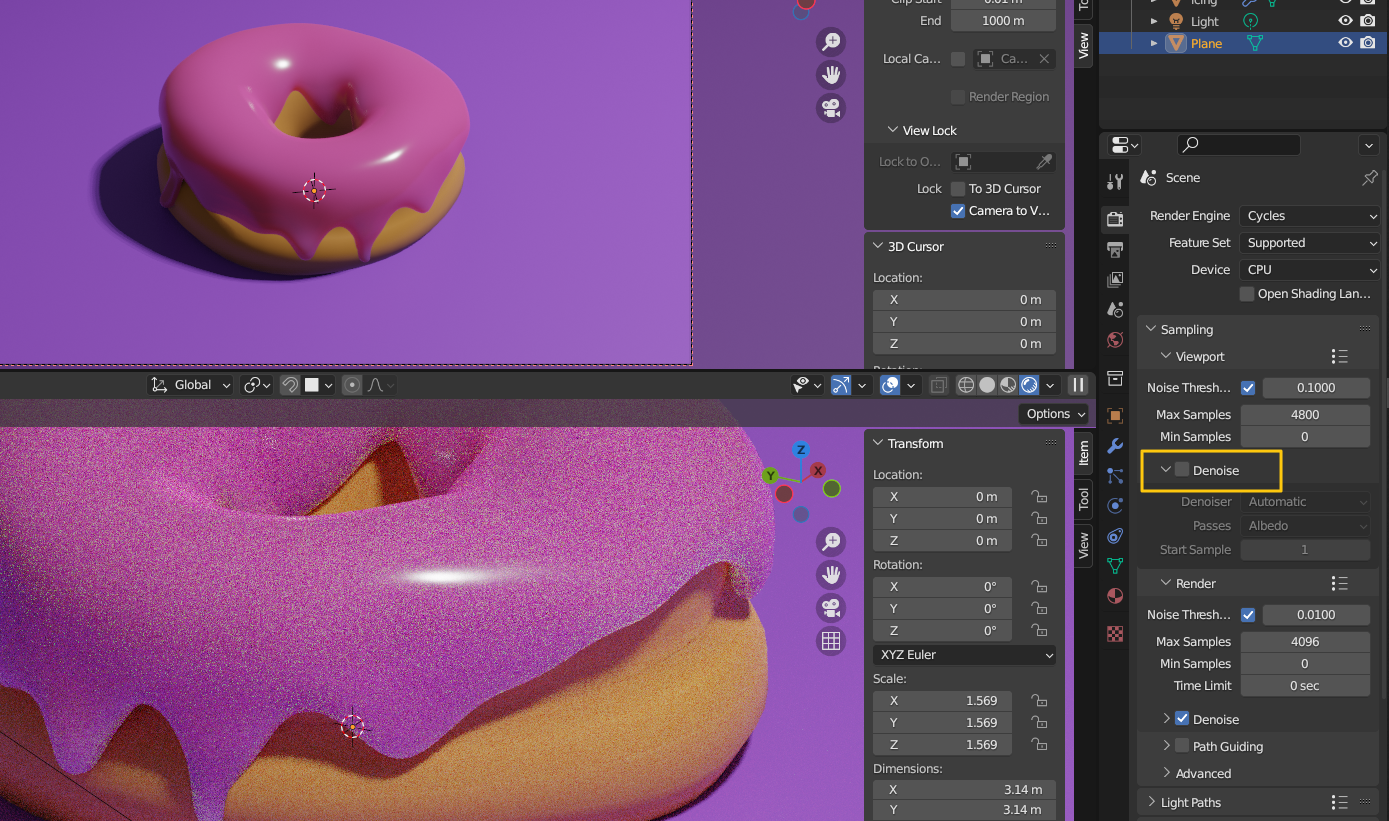
Task: Uncheck the Render Denoise checkbox
Action: coord(1182,719)
